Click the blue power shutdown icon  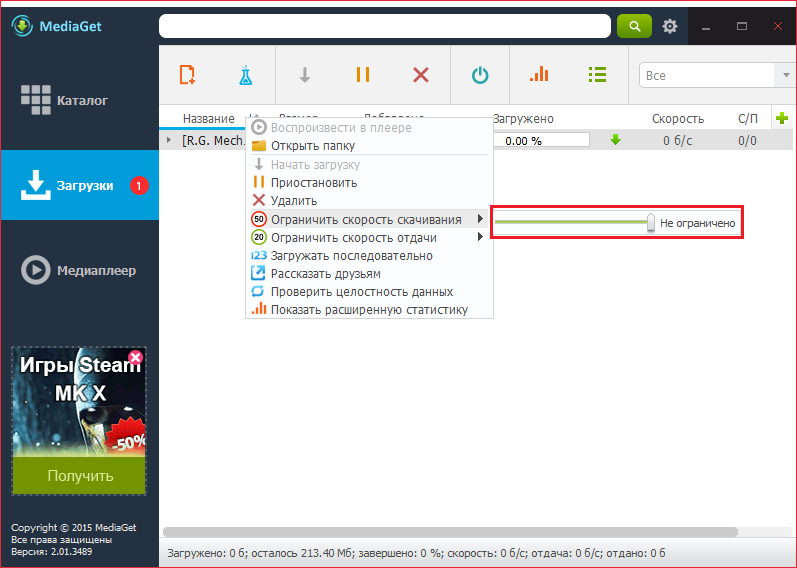(480, 75)
